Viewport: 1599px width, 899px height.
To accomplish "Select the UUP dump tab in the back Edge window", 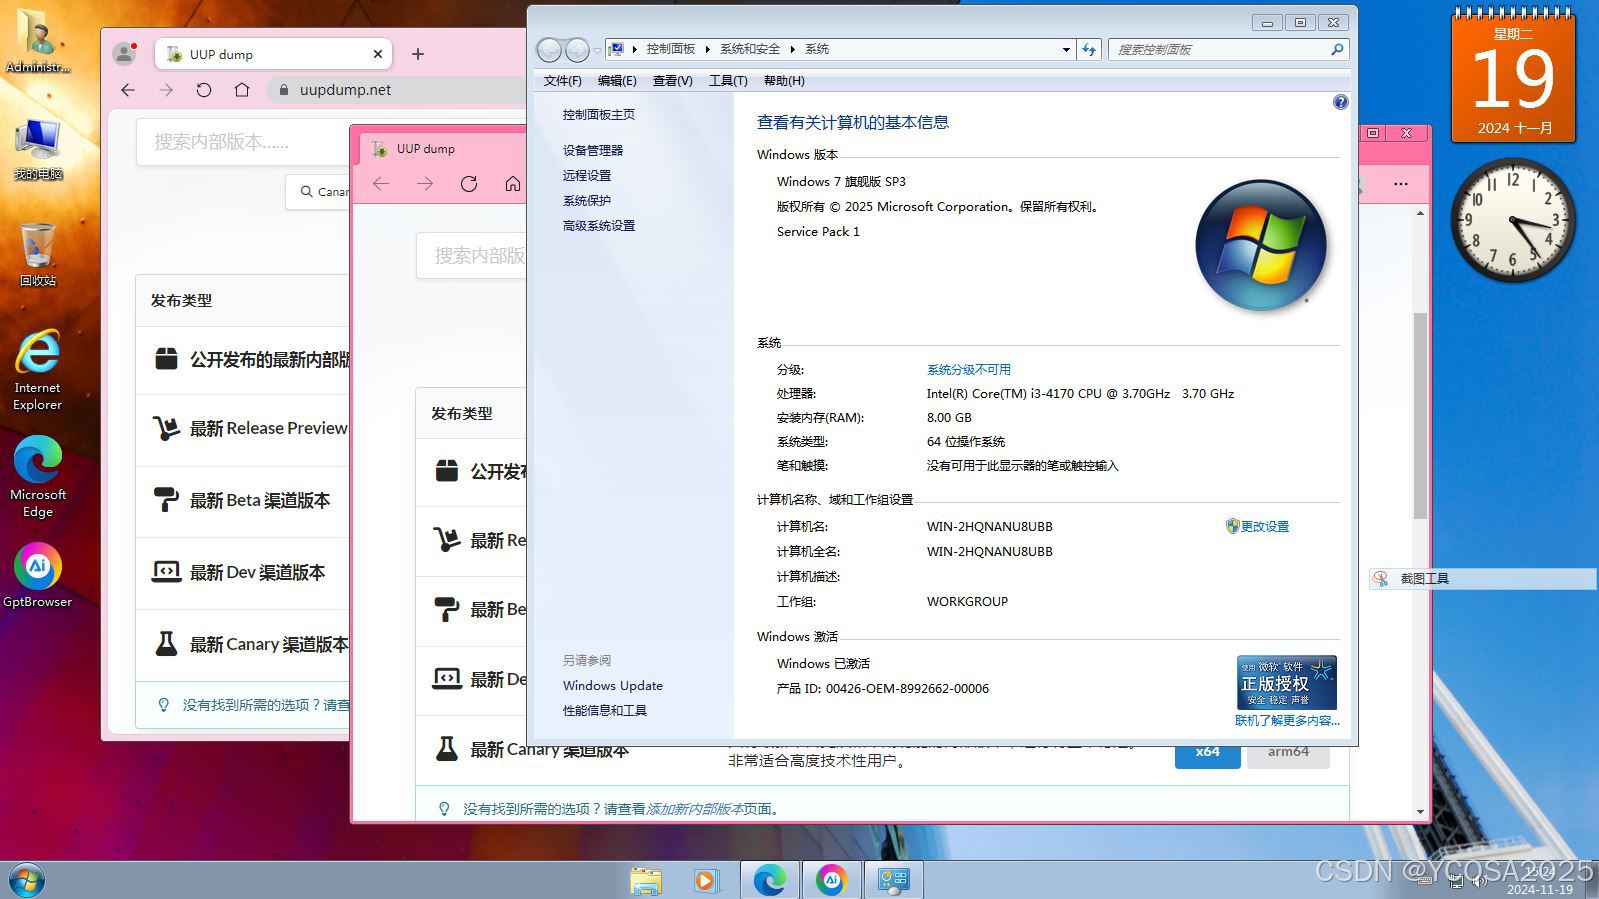I will coord(273,54).
